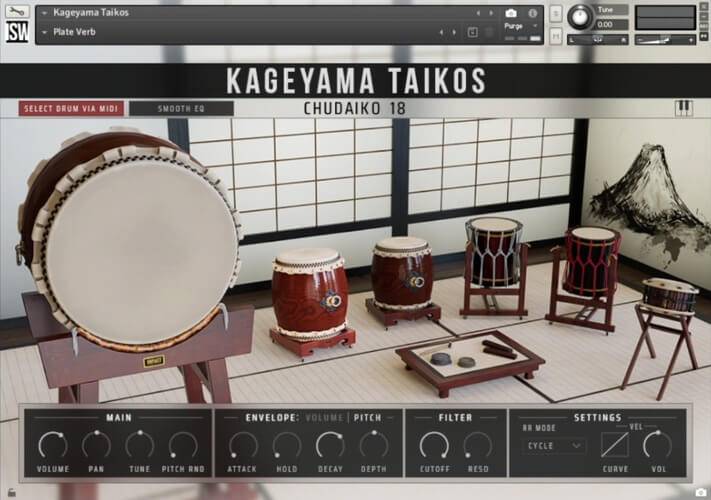Switch envelope to Volume tab
The height and width of the screenshot is (500, 711).
324,417
